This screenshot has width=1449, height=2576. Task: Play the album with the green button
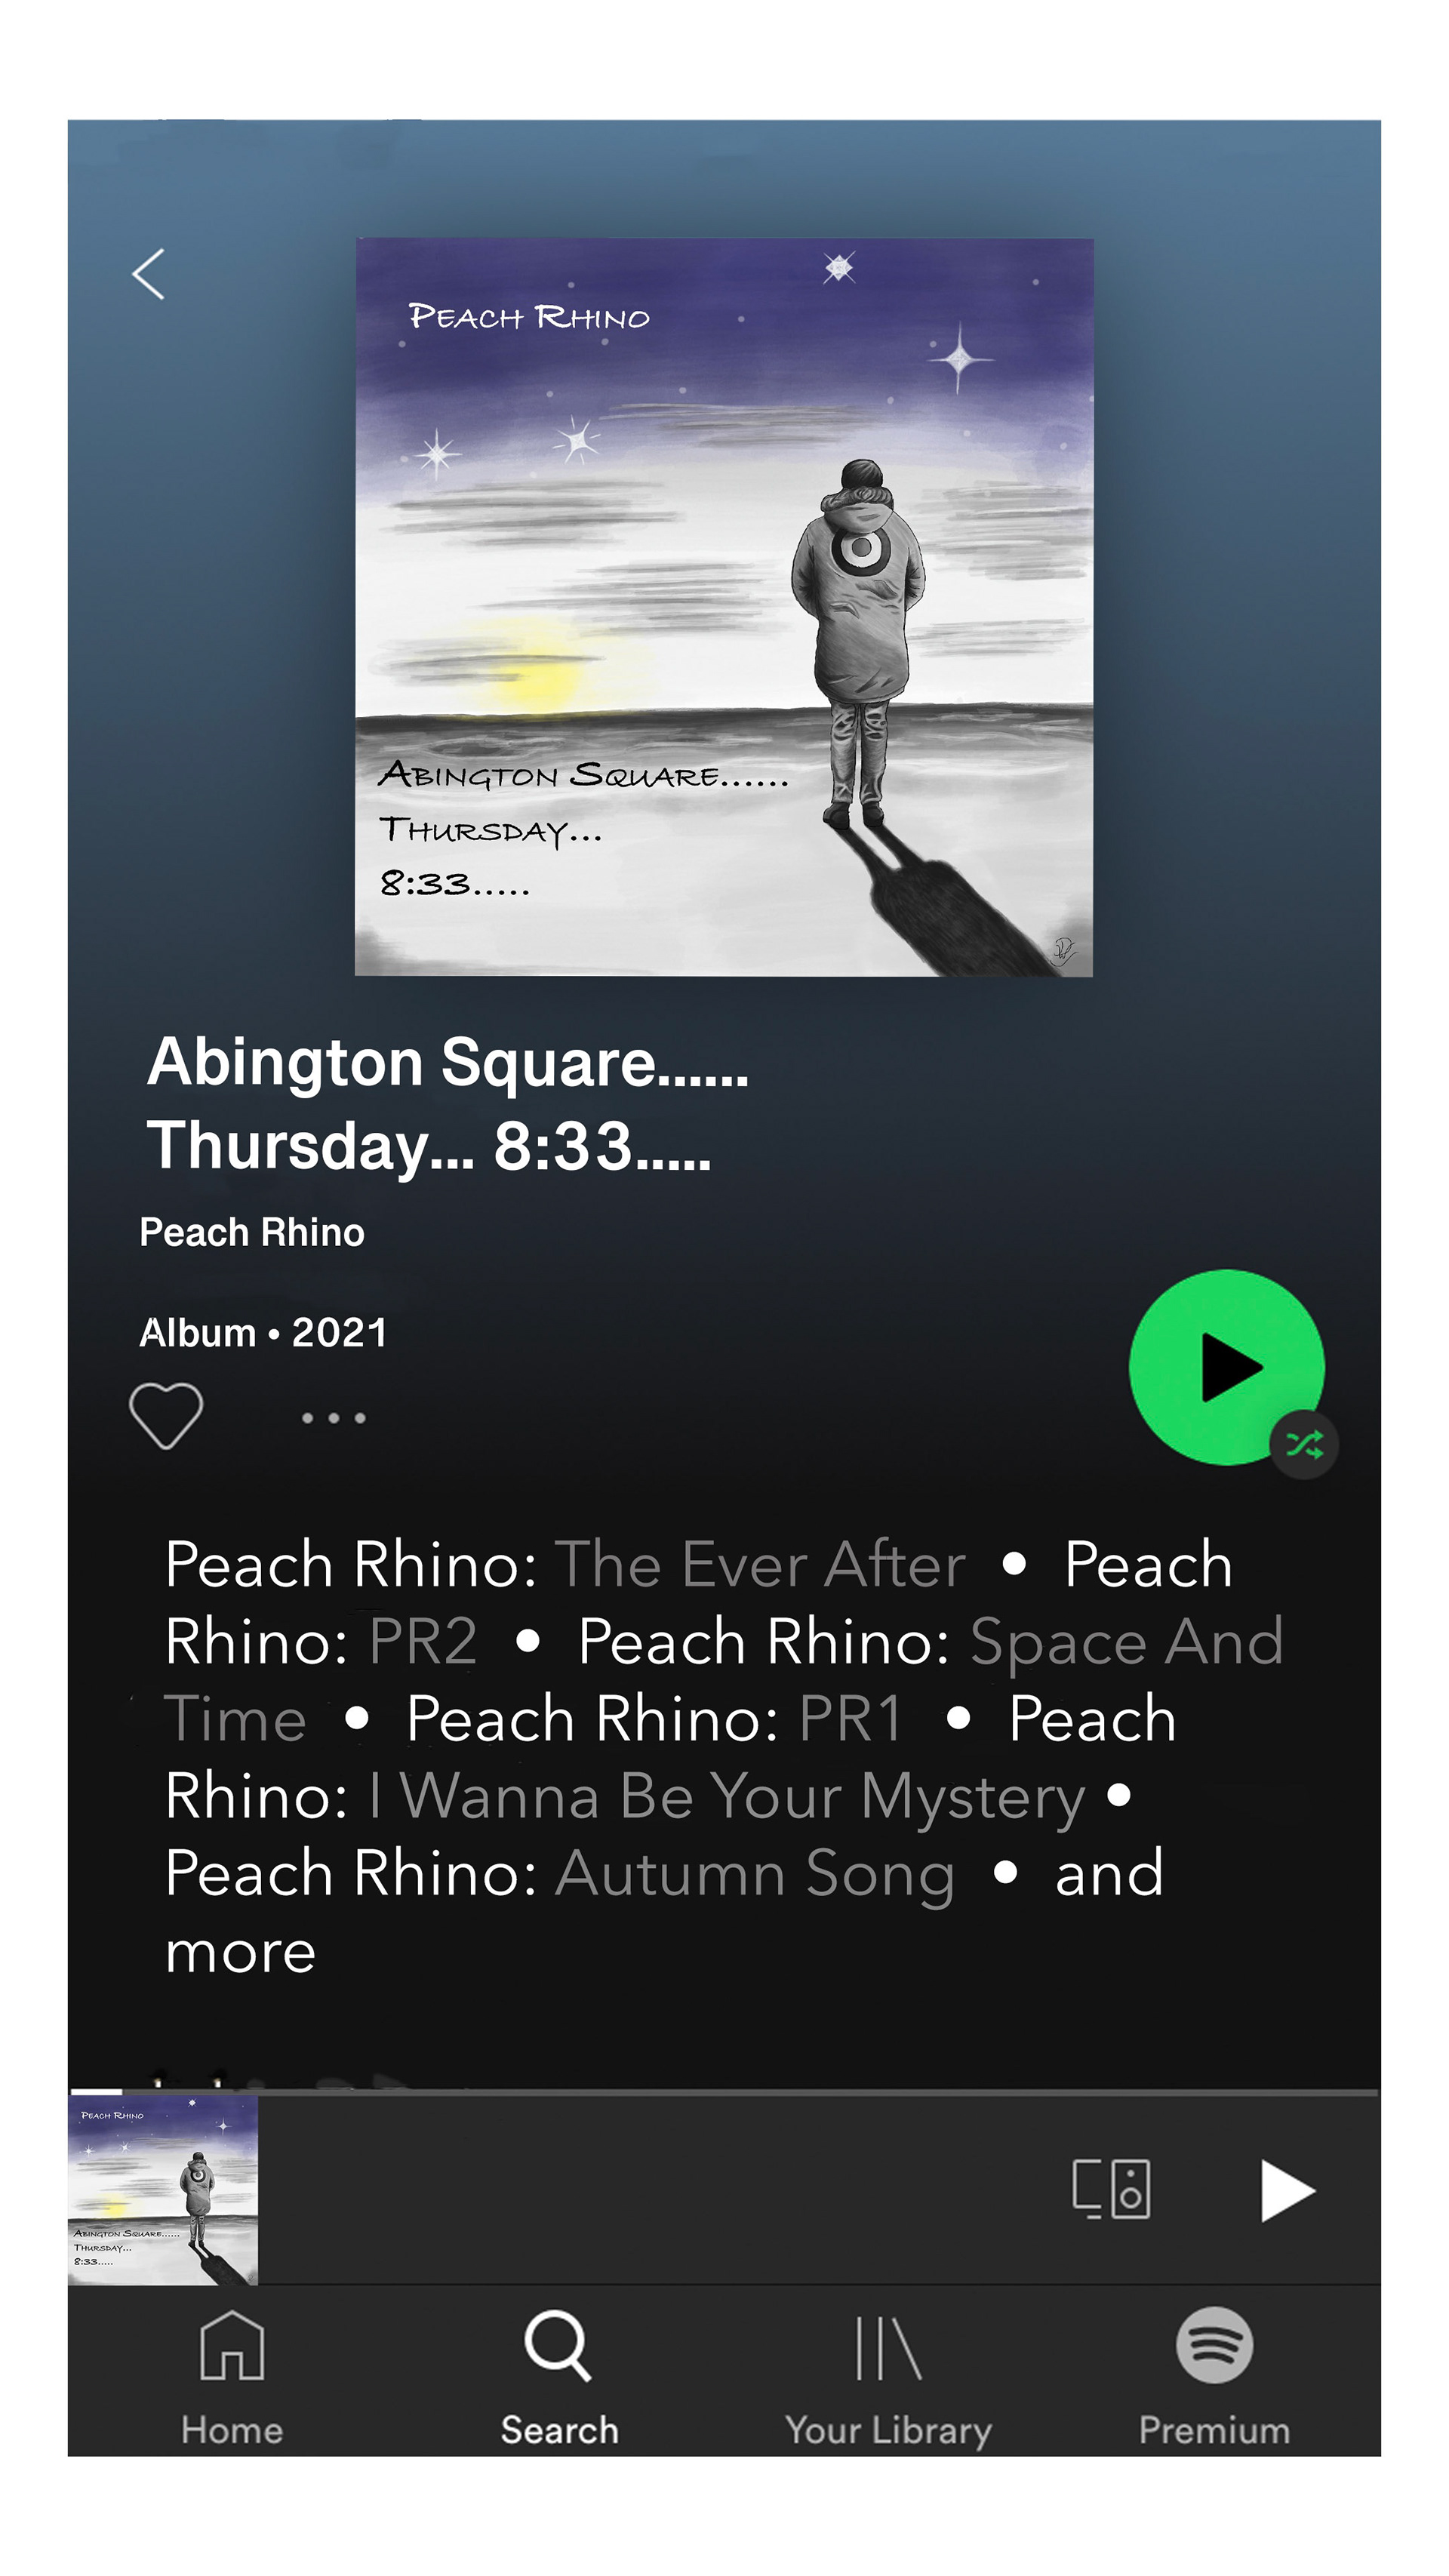1226,1367
